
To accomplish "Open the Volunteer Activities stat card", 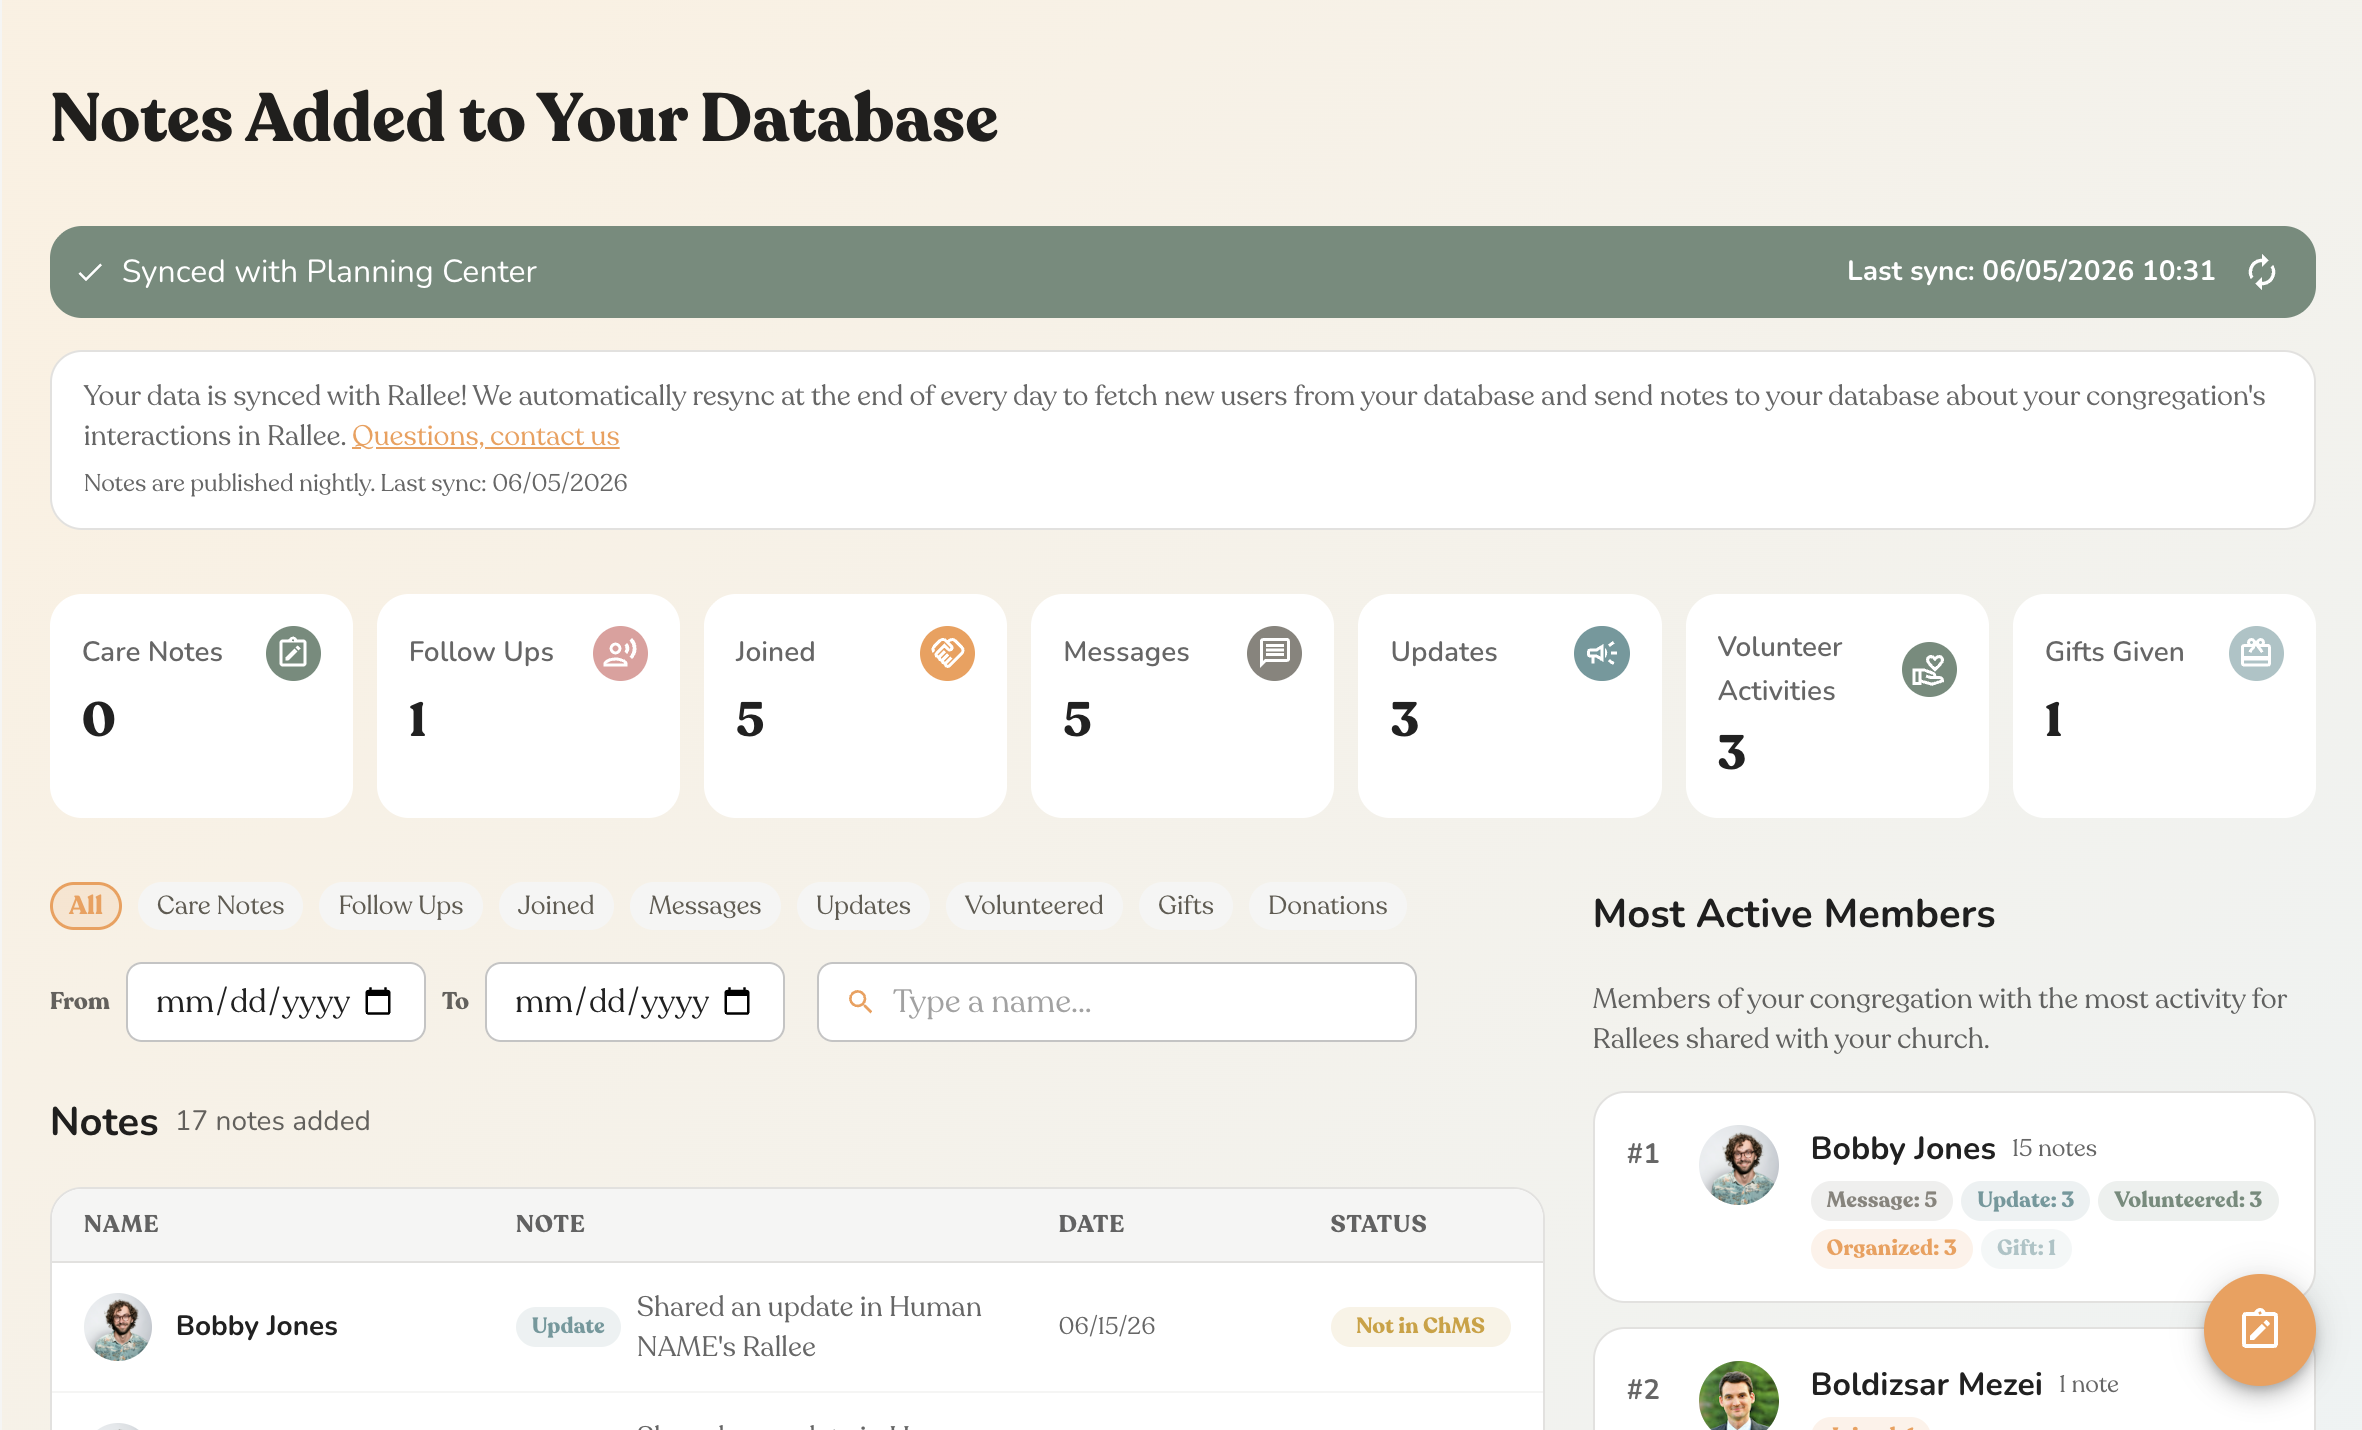I will point(1837,706).
